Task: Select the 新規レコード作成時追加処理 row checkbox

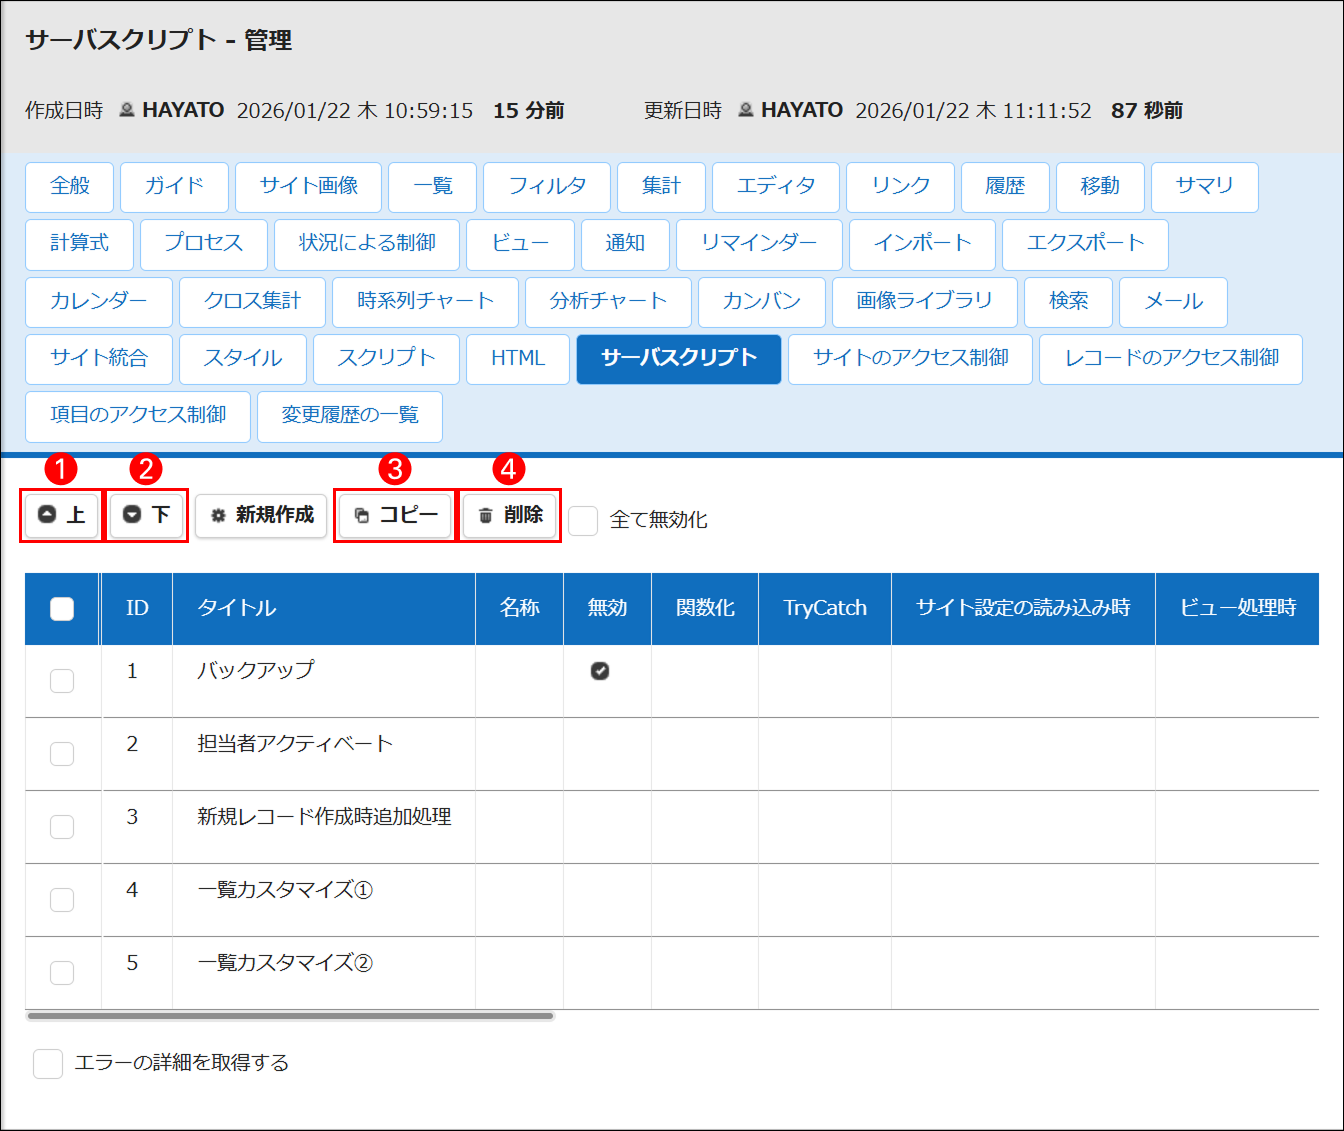Action: point(62,827)
